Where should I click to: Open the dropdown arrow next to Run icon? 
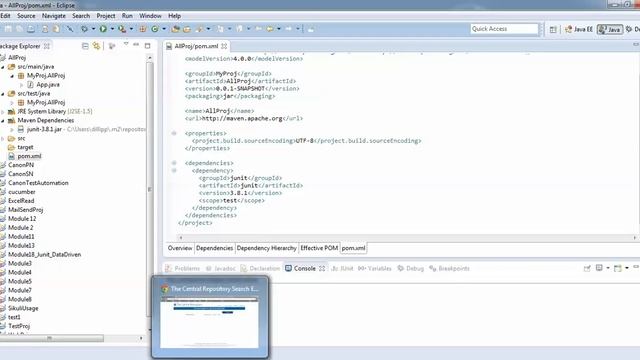(112, 29)
